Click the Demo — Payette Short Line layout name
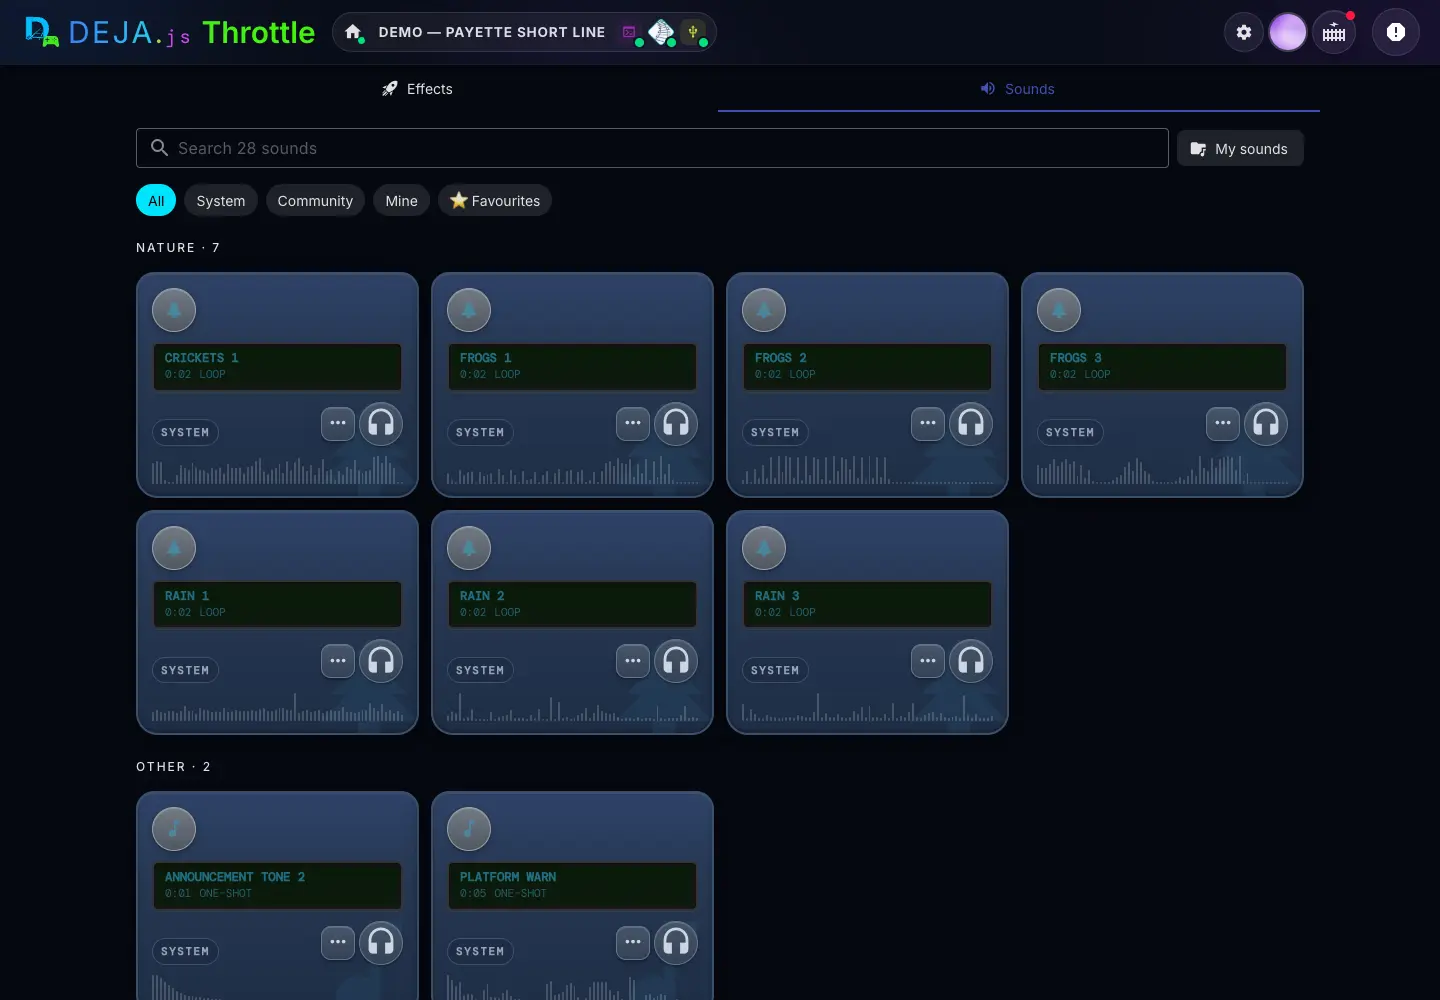The image size is (1440, 1000). click(492, 32)
